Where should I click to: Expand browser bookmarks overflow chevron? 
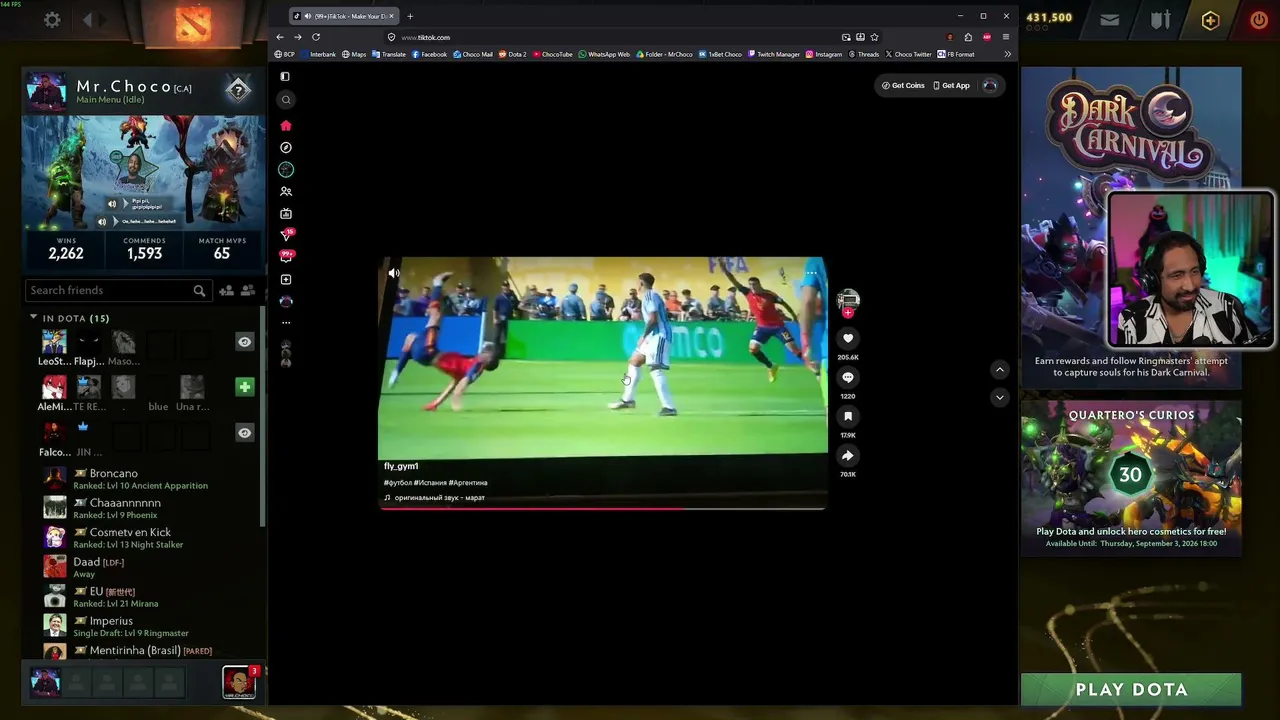[1007, 54]
